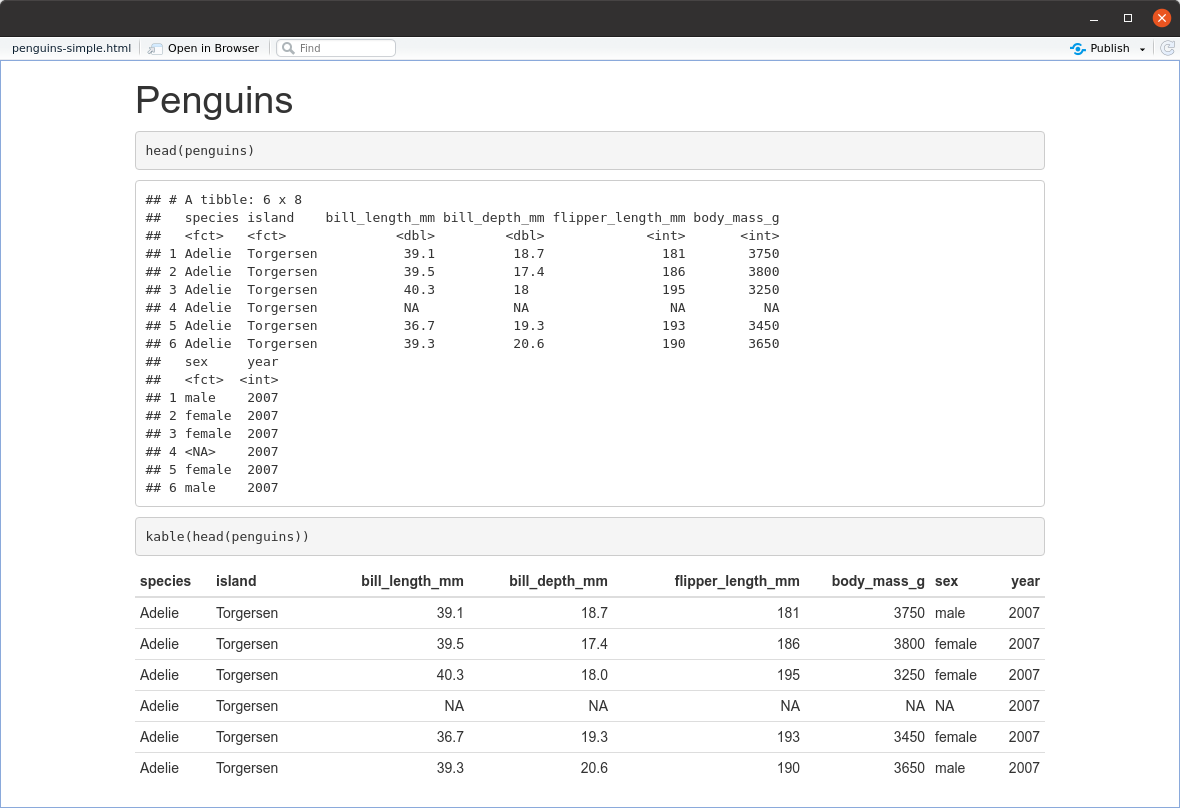Click the magnifier icon in the Find box
The width and height of the screenshot is (1180, 808).
287,48
